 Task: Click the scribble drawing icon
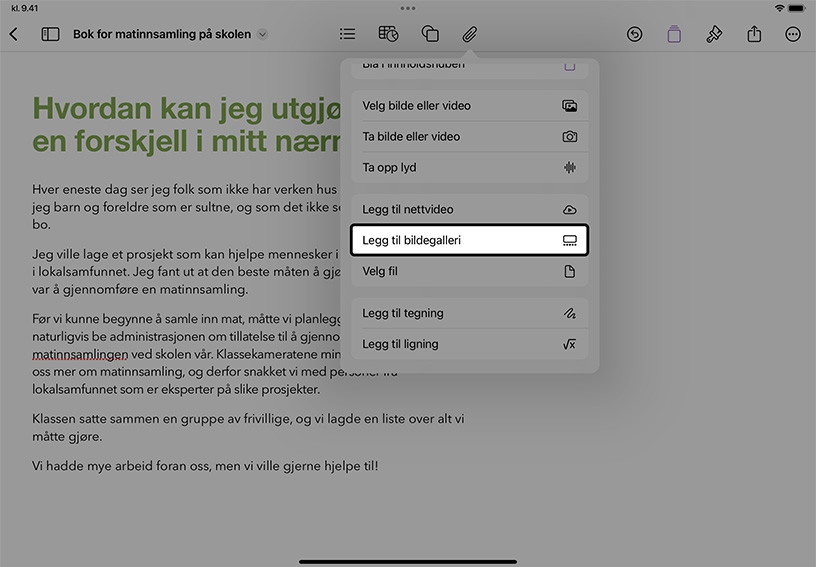[x=570, y=313]
